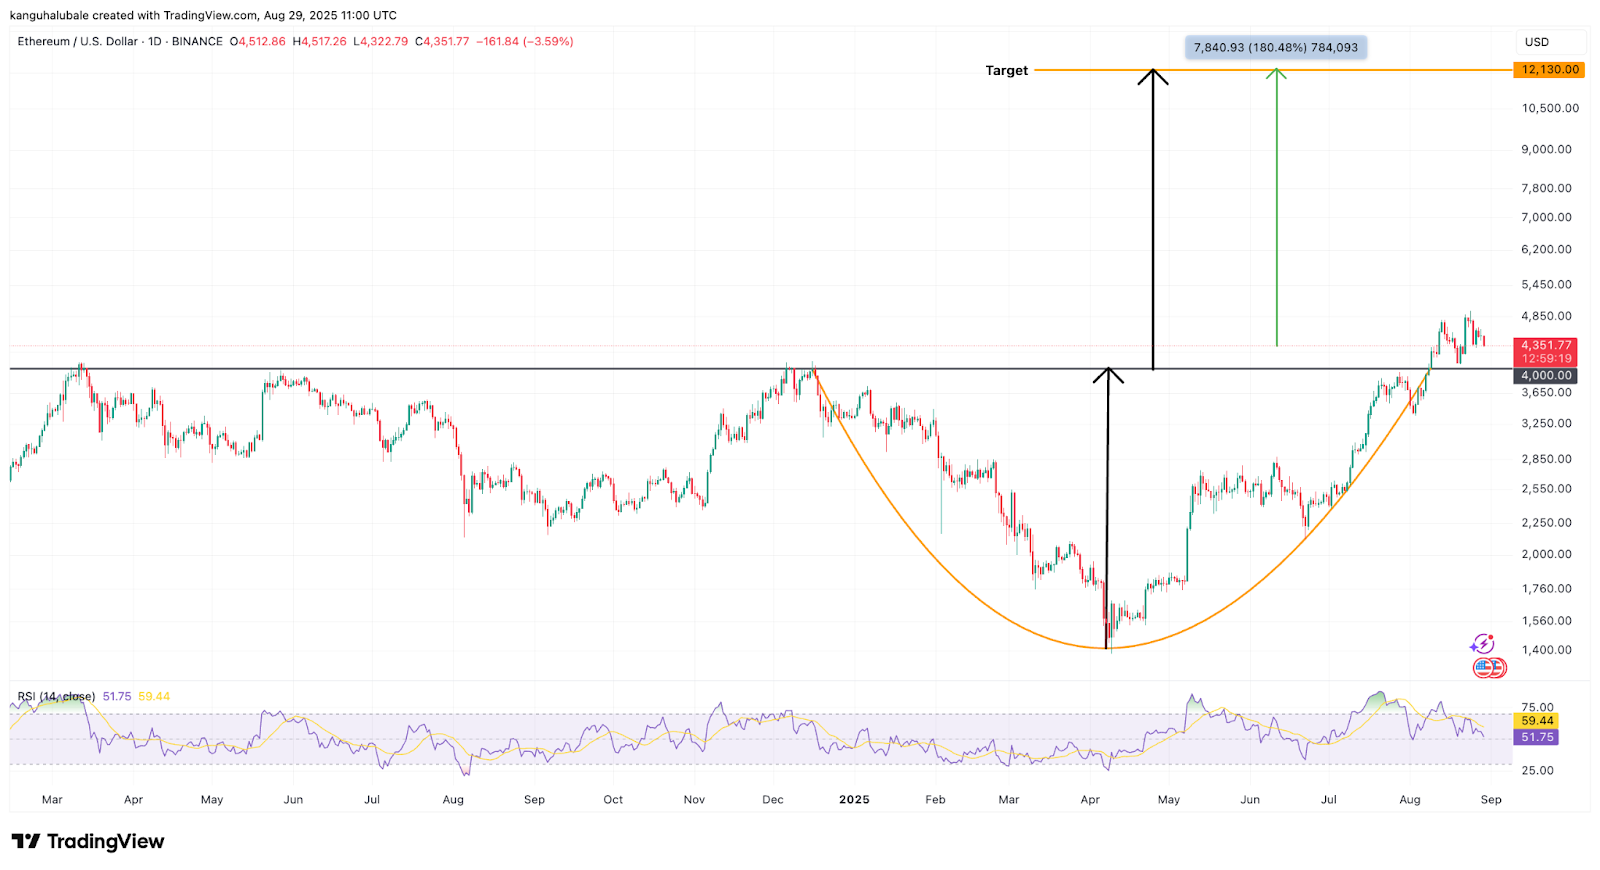Click the purple lightning bolt events icon
The width and height of the screenshot is (1600, 870).
[x=1482, y=644]
